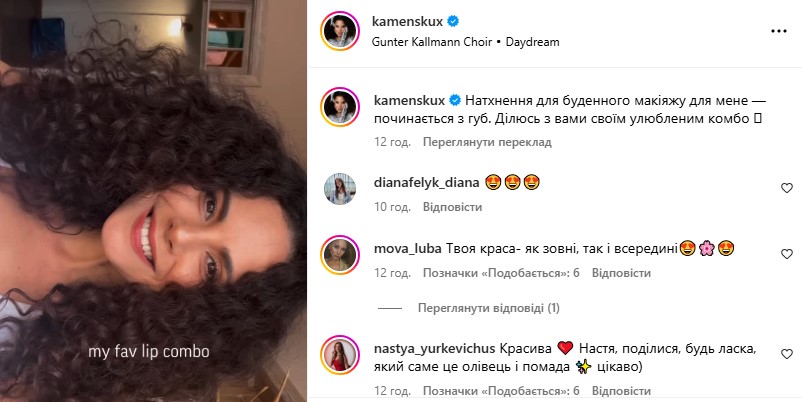802x402 pixels.
Task: Open Gunter Kallmann Choir Daydream audio link
Action: coord(465,42)
